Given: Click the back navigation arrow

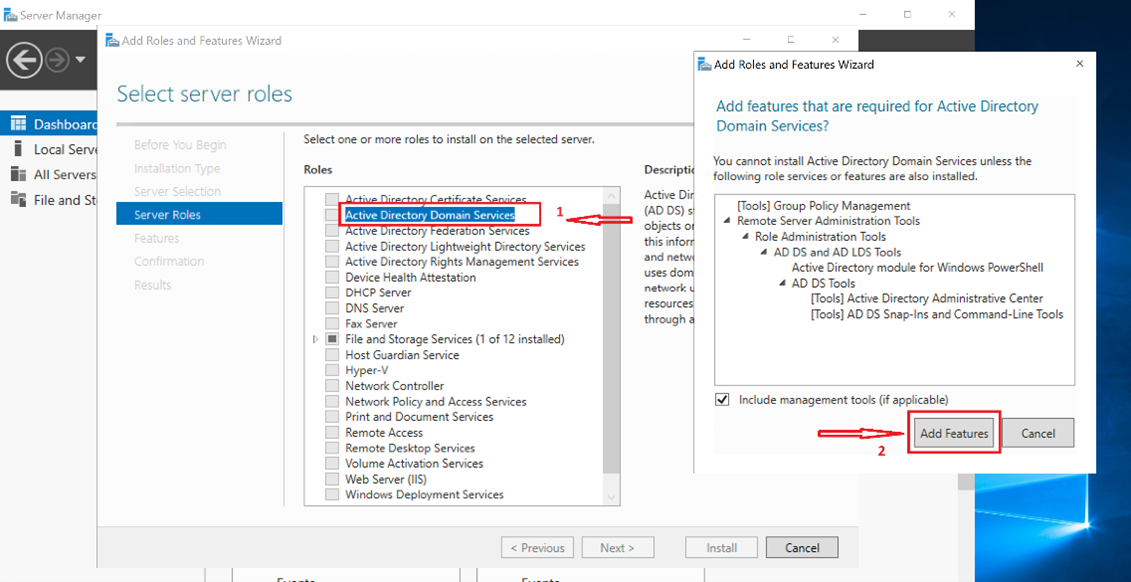Looking at the screenshot, I should pyautogui.click(x=23, y=60).
